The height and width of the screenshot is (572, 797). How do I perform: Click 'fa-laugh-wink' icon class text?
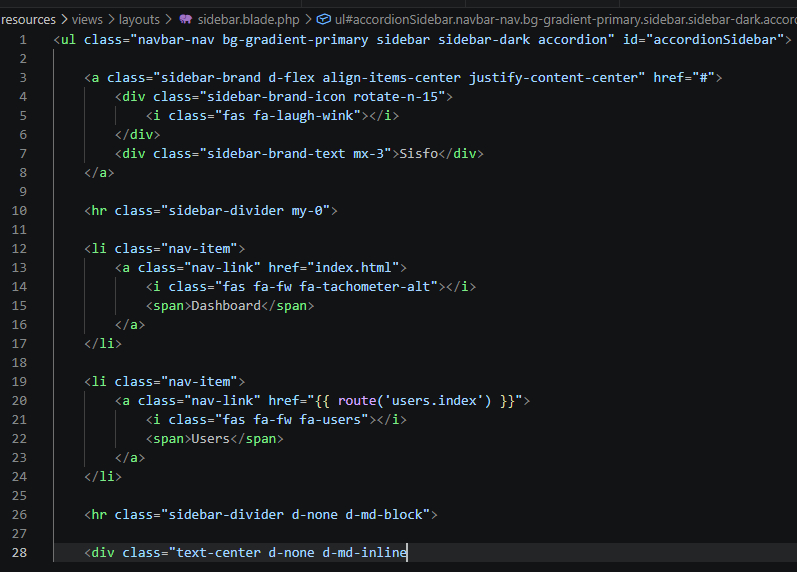(303, 116)
